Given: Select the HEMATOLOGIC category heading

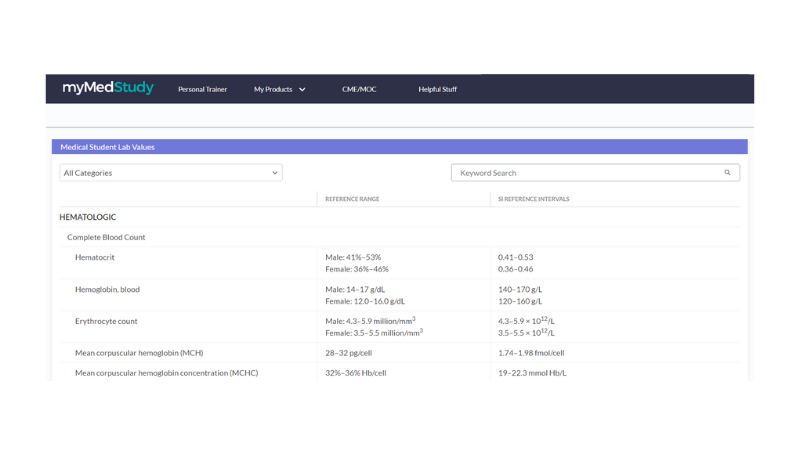Looking at the screenshot, I should pos(88,217).
